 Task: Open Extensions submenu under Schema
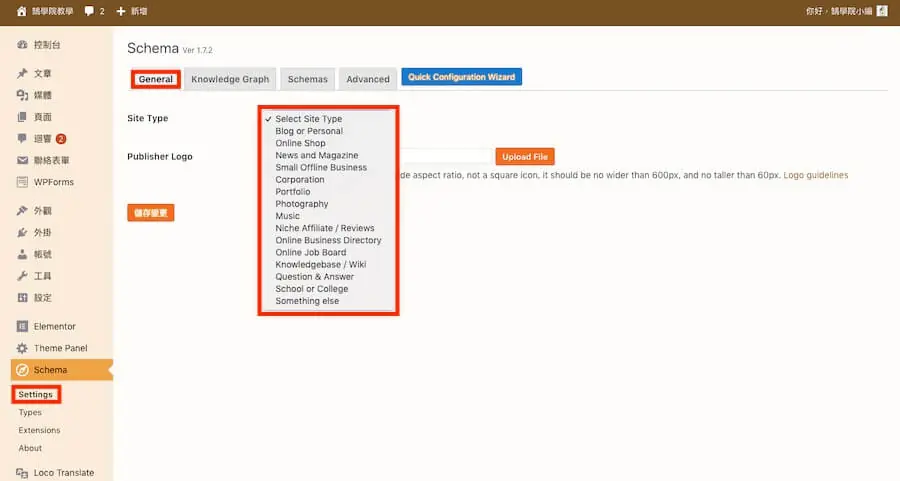[x=39, y=430]
